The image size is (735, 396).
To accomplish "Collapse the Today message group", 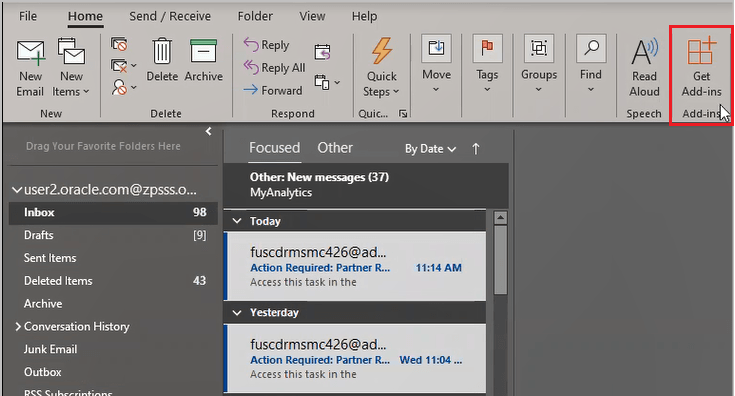I will click(x=237, y=221).
